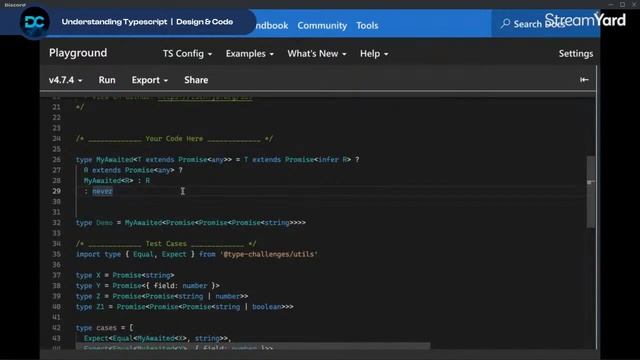
Task: Click 'type Demo' declaration on line 32
Action: [x=94, y=223]
